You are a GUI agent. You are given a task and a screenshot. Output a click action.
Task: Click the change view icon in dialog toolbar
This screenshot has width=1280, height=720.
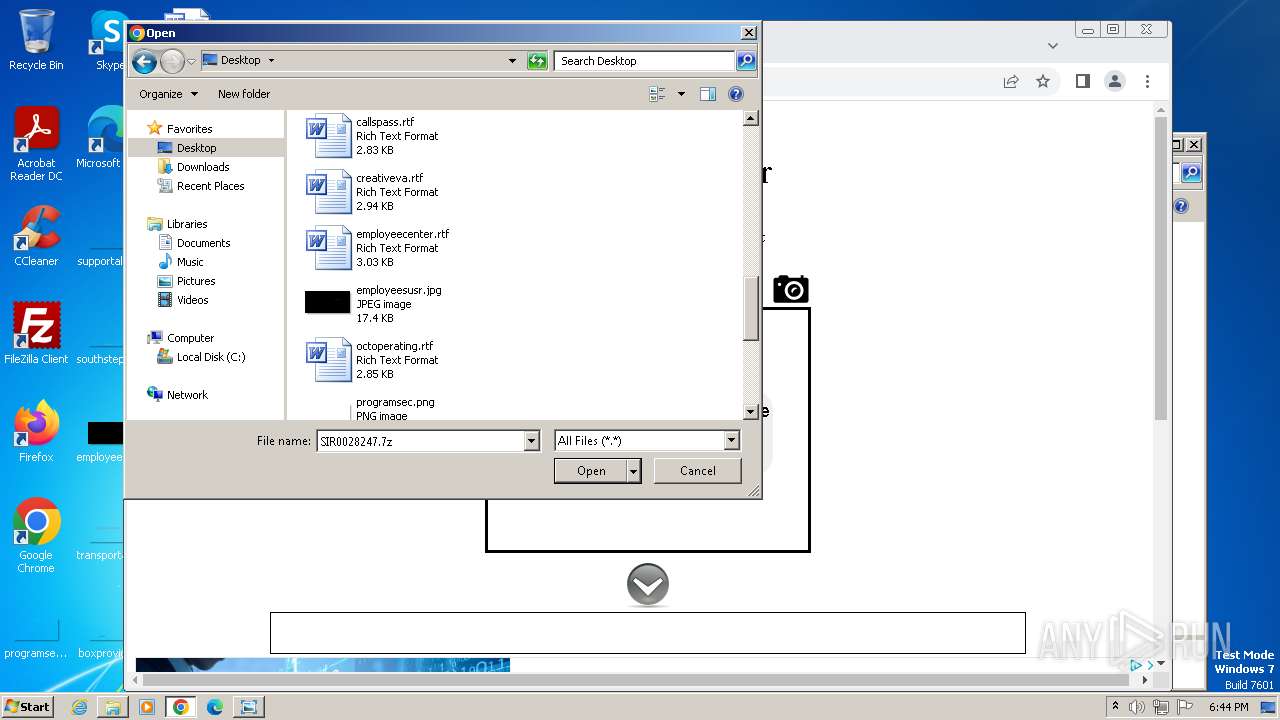tap(657, 94)
